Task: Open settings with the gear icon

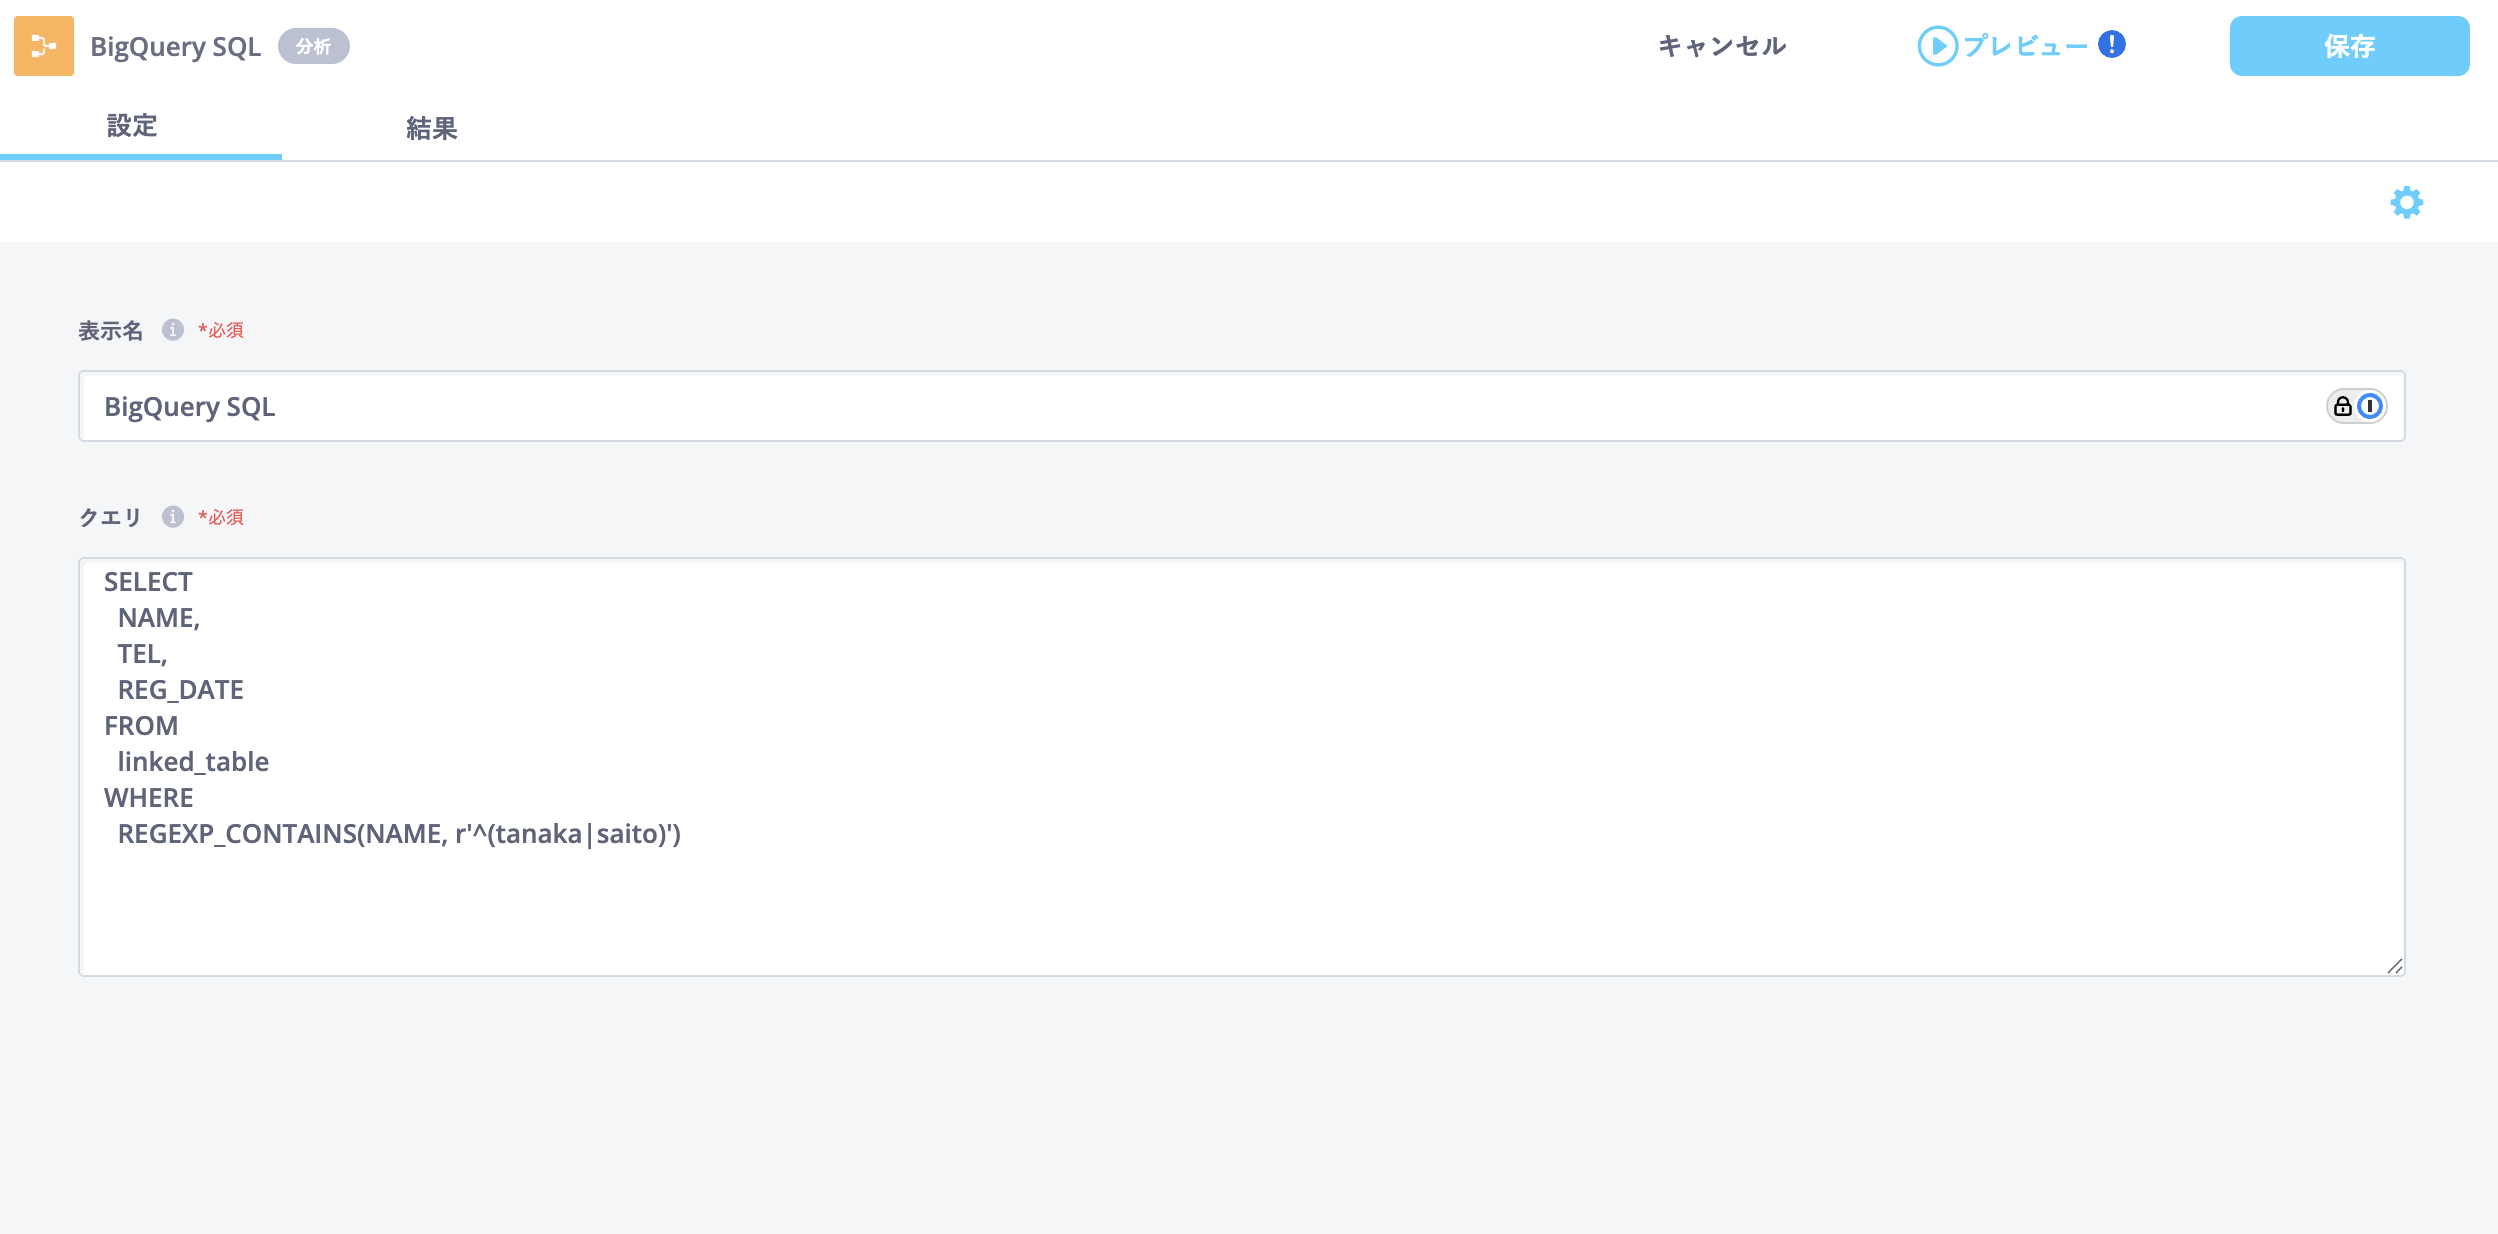Action: pos(2406,203)
